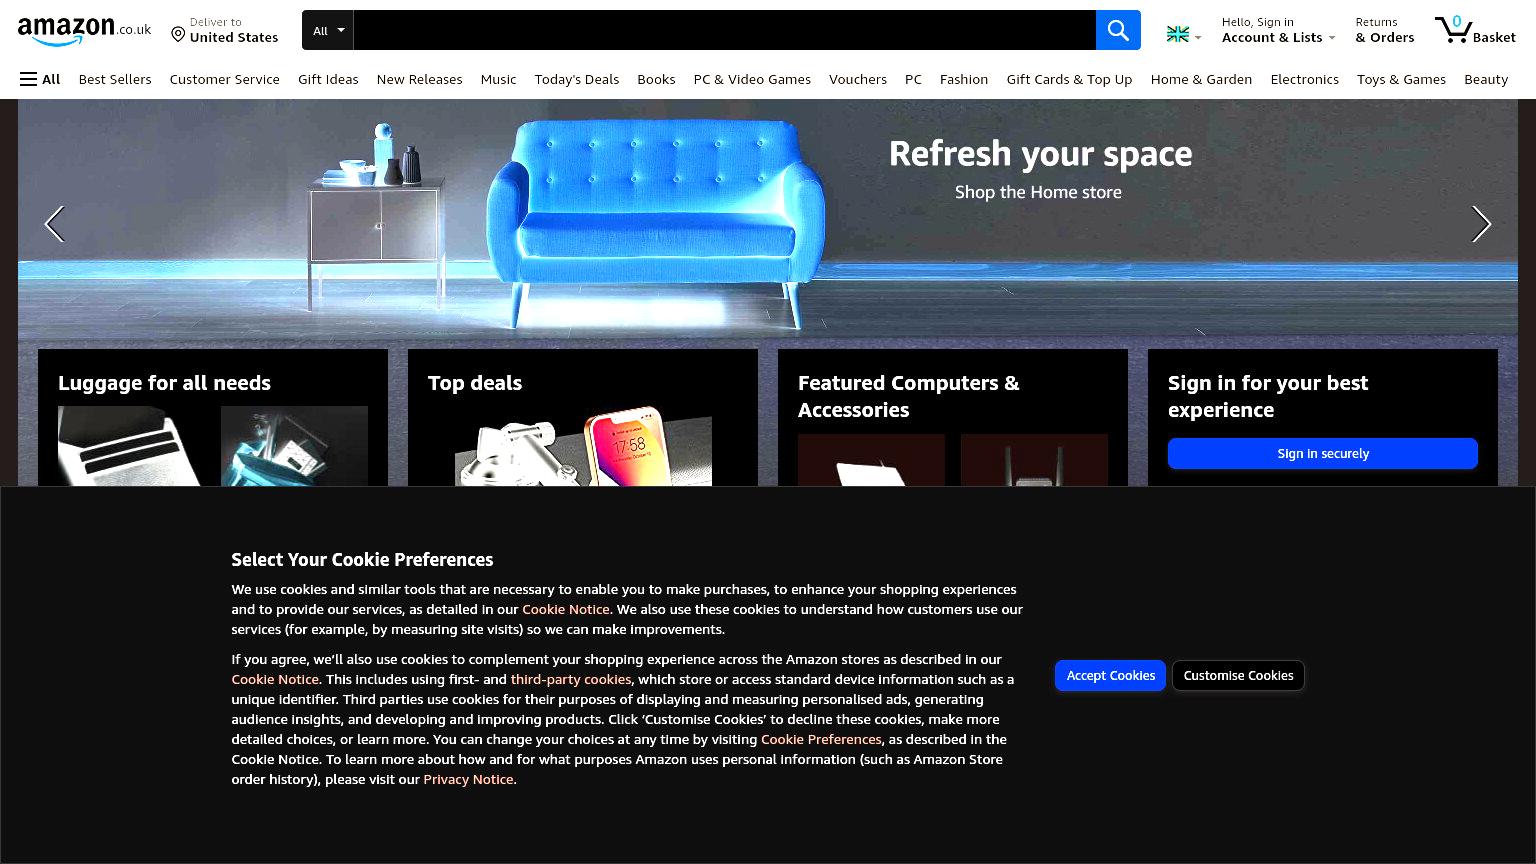Open Gift Ideas
This screenshot has height=864, width=1536.
pyautogui.click(x=328, y=79)
